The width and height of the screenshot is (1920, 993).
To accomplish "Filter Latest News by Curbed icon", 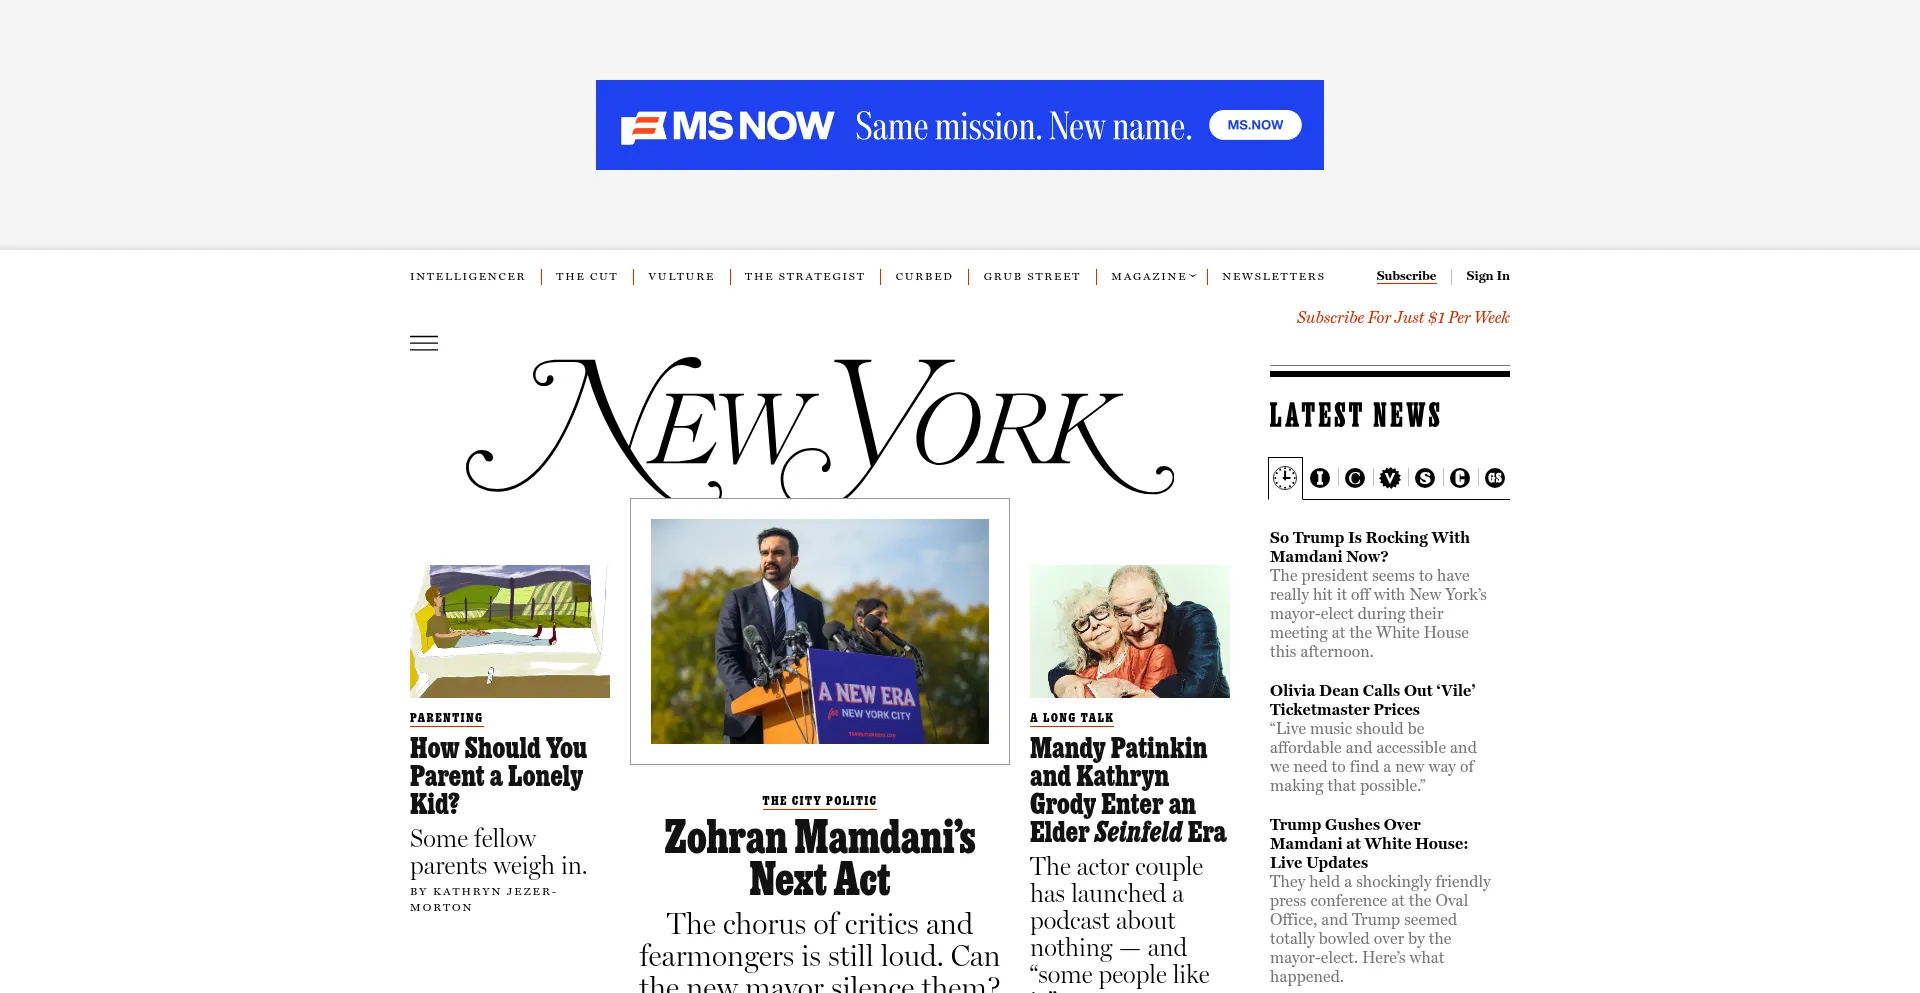I will click(x=1460, y=478).
